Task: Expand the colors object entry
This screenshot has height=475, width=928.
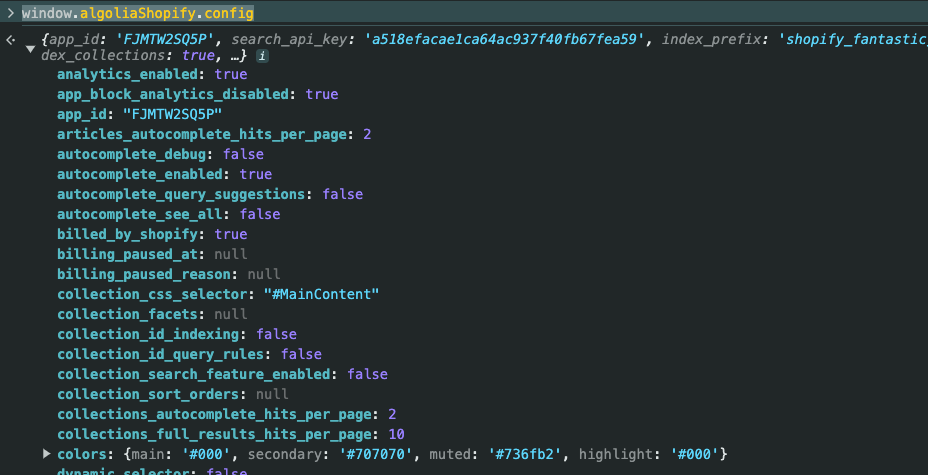Action: (47, 454)
